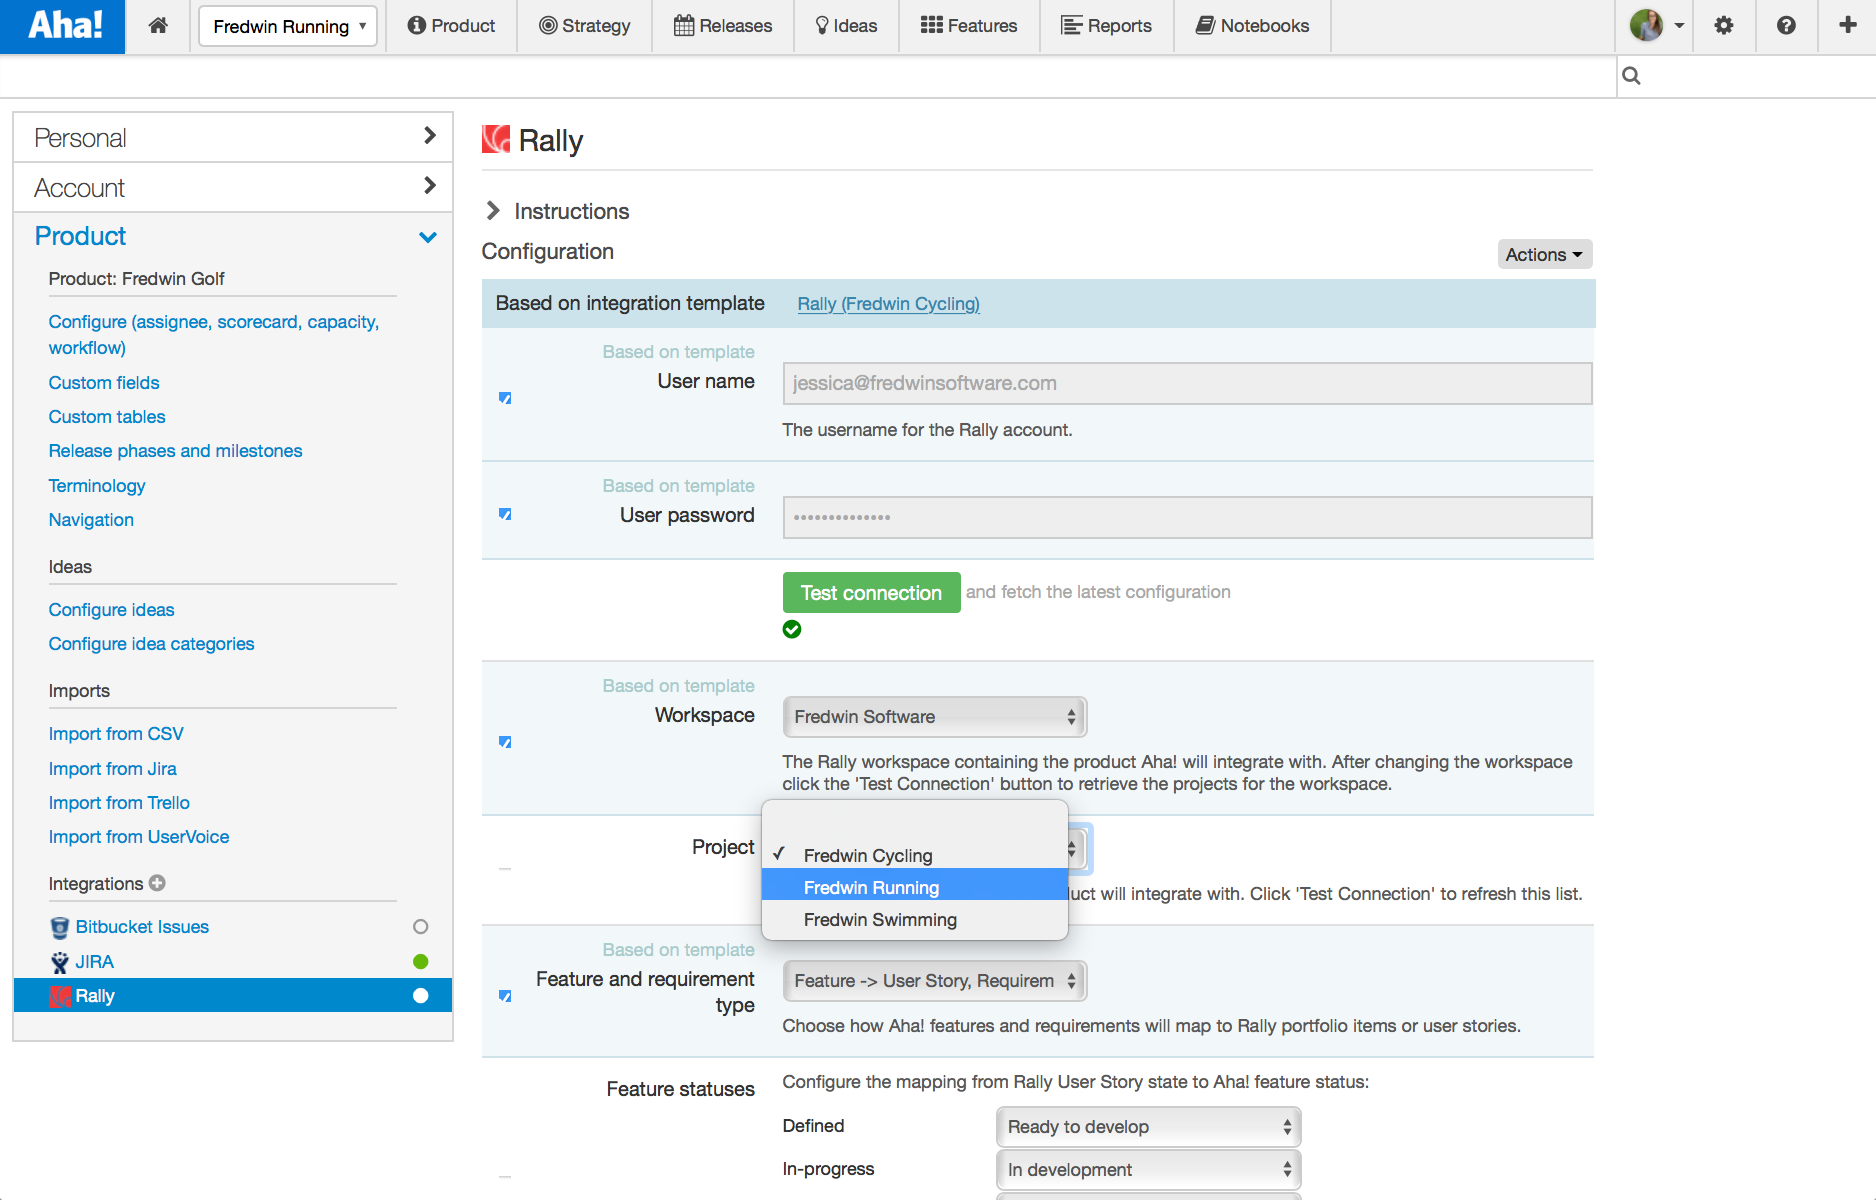Open the Workspace dropdown showing Fredwin Software

tap(933, 716)
